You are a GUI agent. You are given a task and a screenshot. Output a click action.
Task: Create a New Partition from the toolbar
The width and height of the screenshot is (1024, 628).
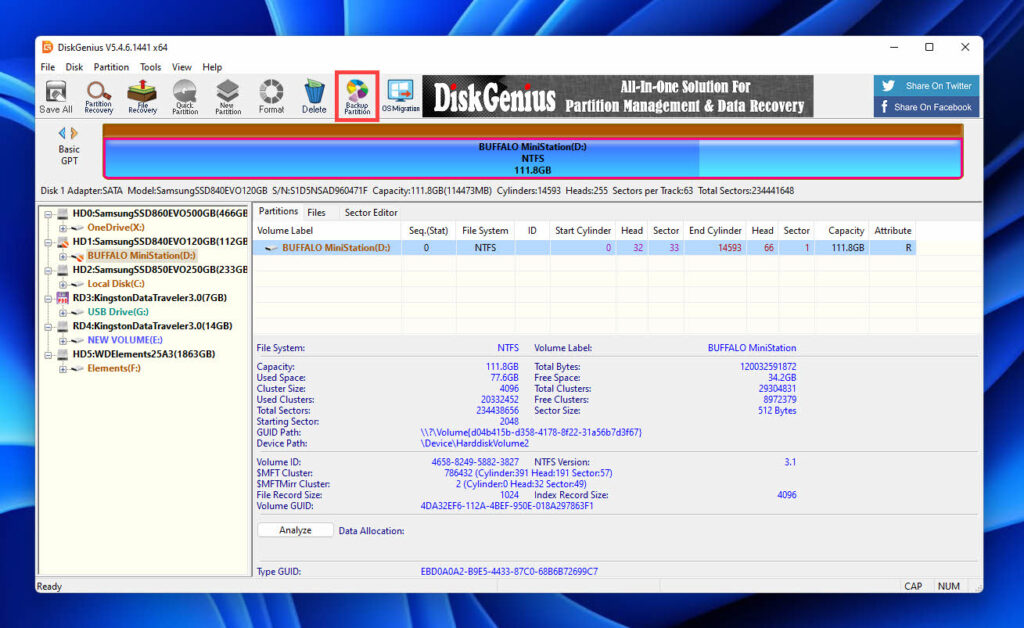click(x=228, y=96)
